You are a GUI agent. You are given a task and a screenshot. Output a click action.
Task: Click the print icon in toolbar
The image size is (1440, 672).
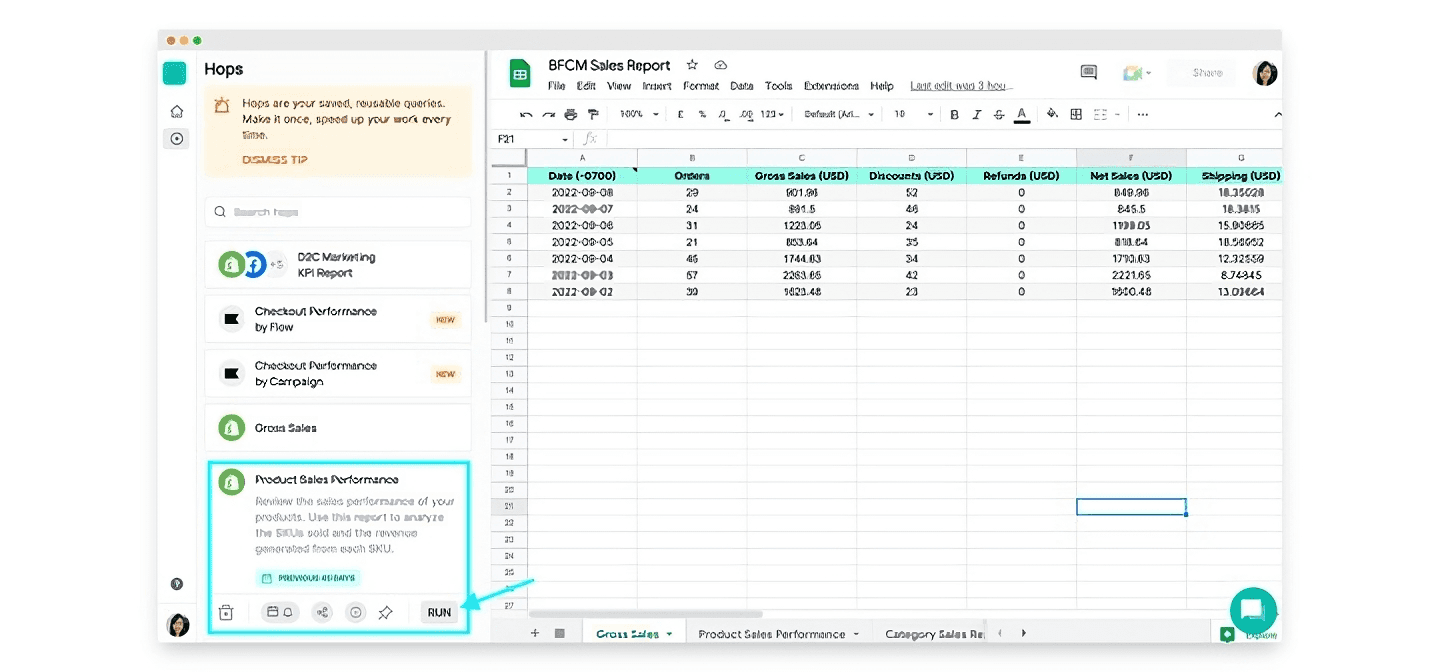tap(571, 115)
